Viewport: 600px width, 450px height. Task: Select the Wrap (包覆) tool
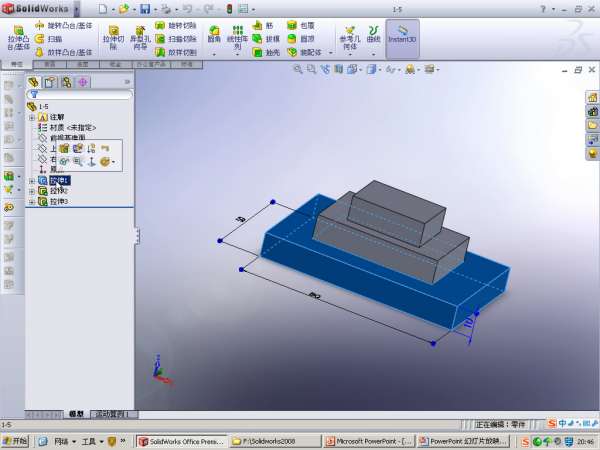(301, 26)
